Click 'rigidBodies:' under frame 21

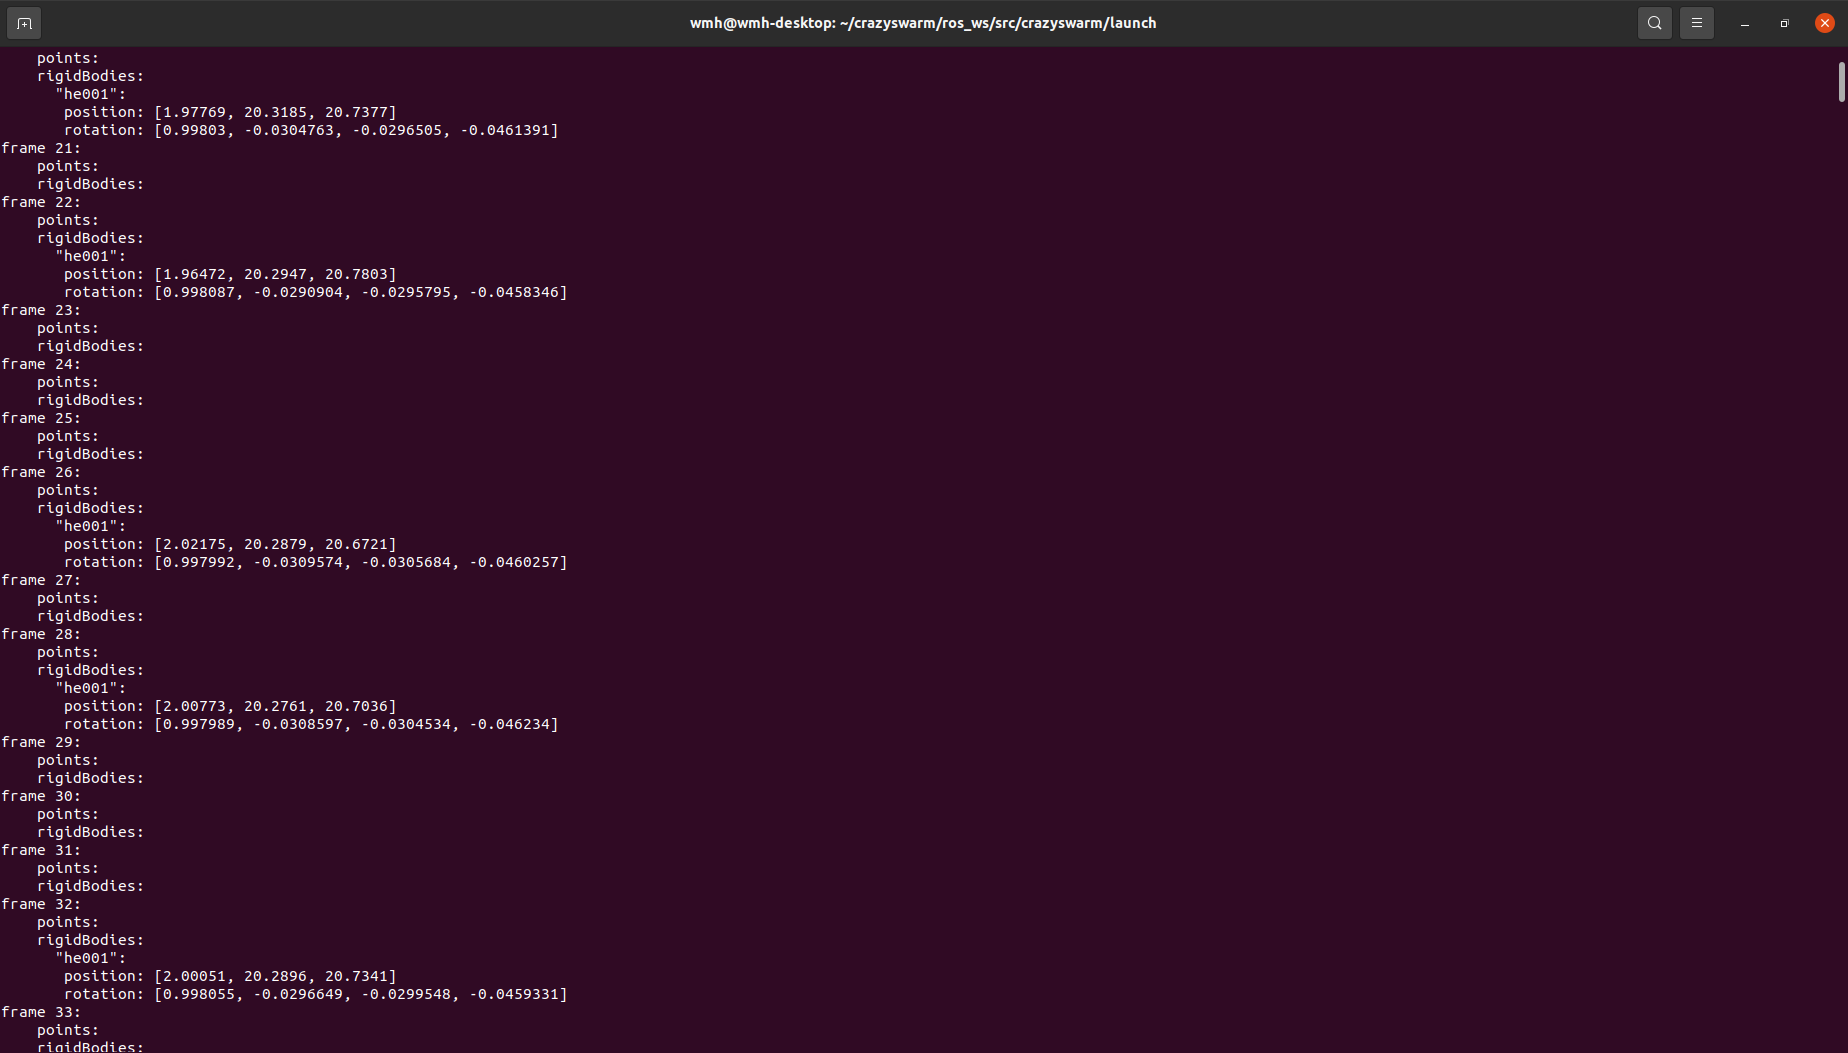click(x=91, y=184)
